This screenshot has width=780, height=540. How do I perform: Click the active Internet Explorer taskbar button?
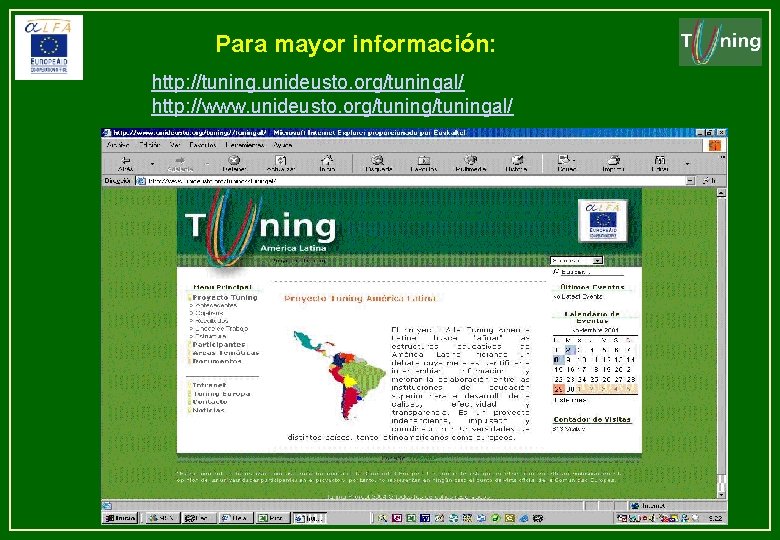click(309, 518)
